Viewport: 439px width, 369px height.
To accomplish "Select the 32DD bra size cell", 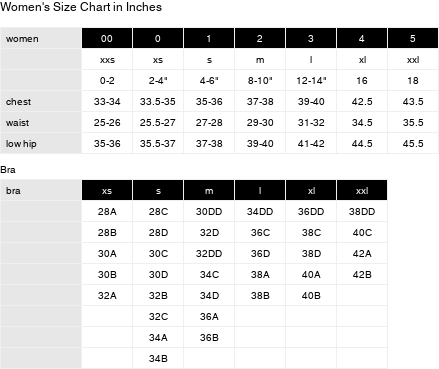I will pos(209,254).
